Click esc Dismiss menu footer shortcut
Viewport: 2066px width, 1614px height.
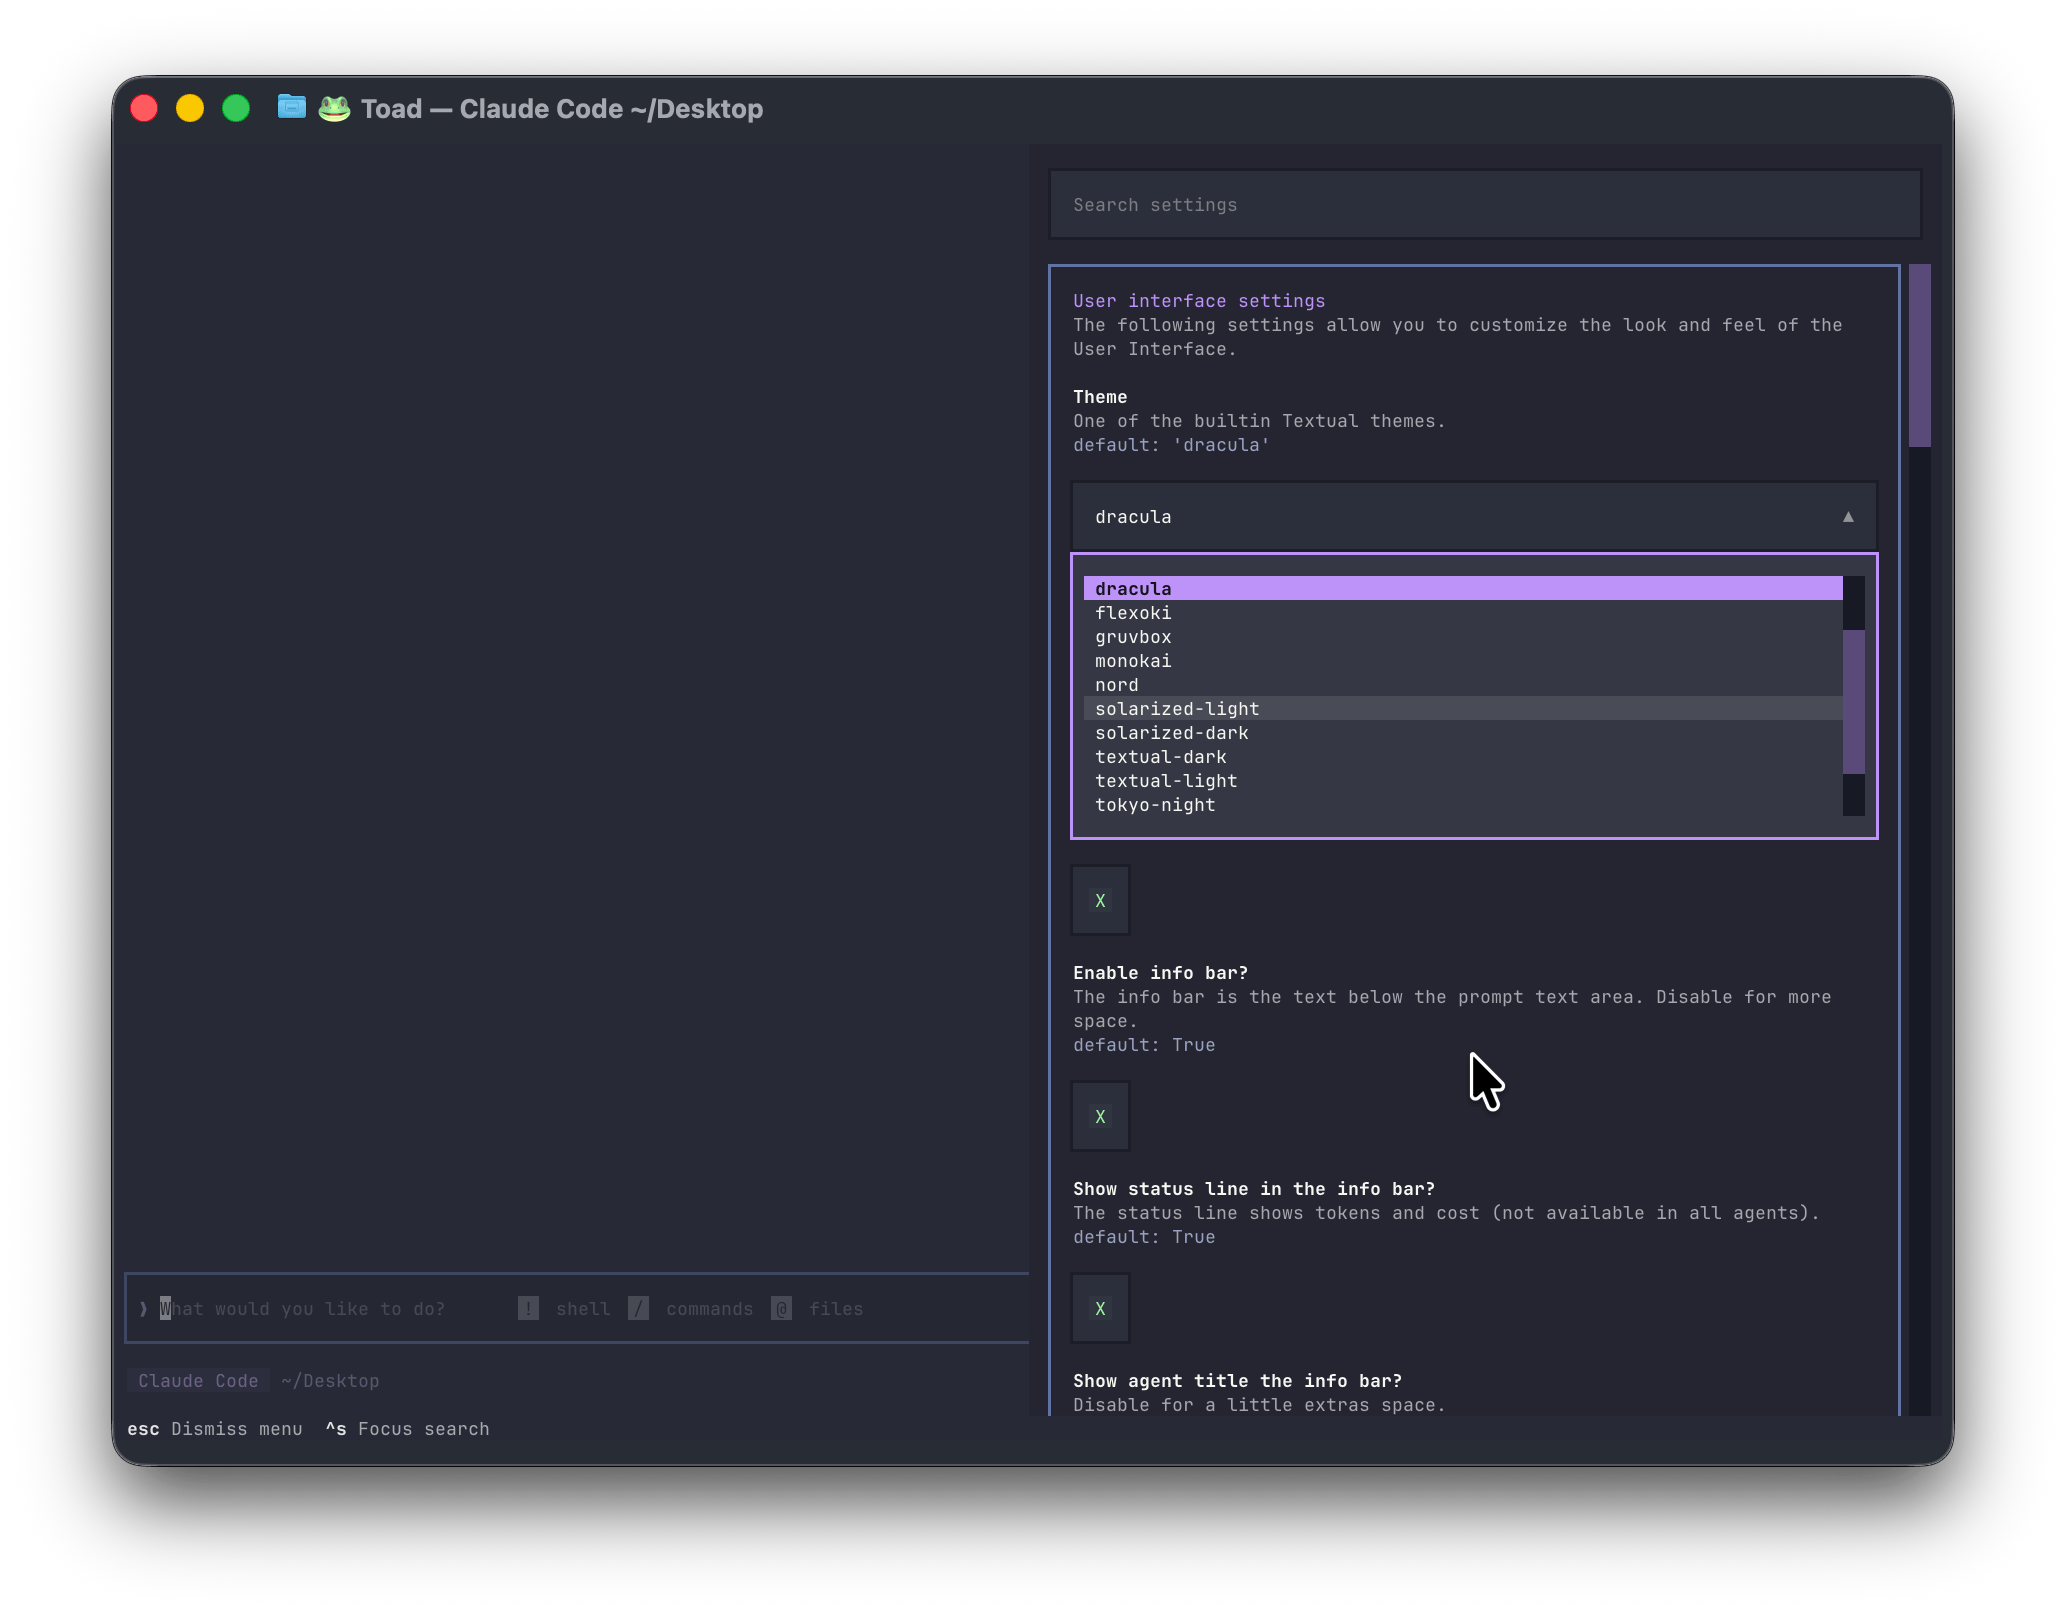click(215, 1428)
